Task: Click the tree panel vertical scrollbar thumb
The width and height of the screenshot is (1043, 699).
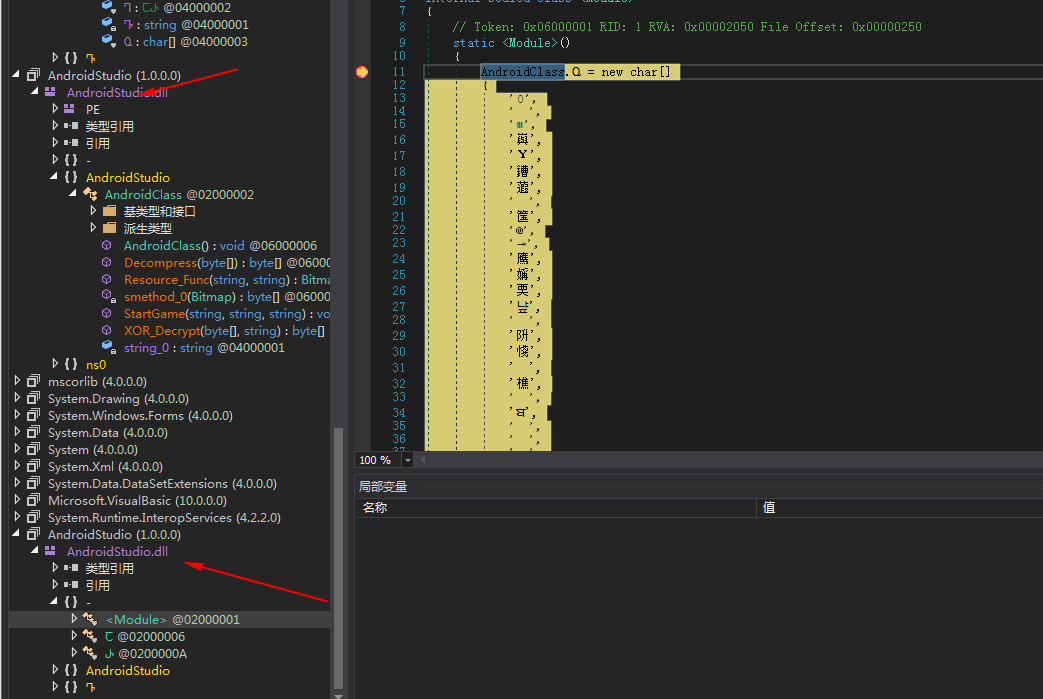Action: (x=338, y=557)
